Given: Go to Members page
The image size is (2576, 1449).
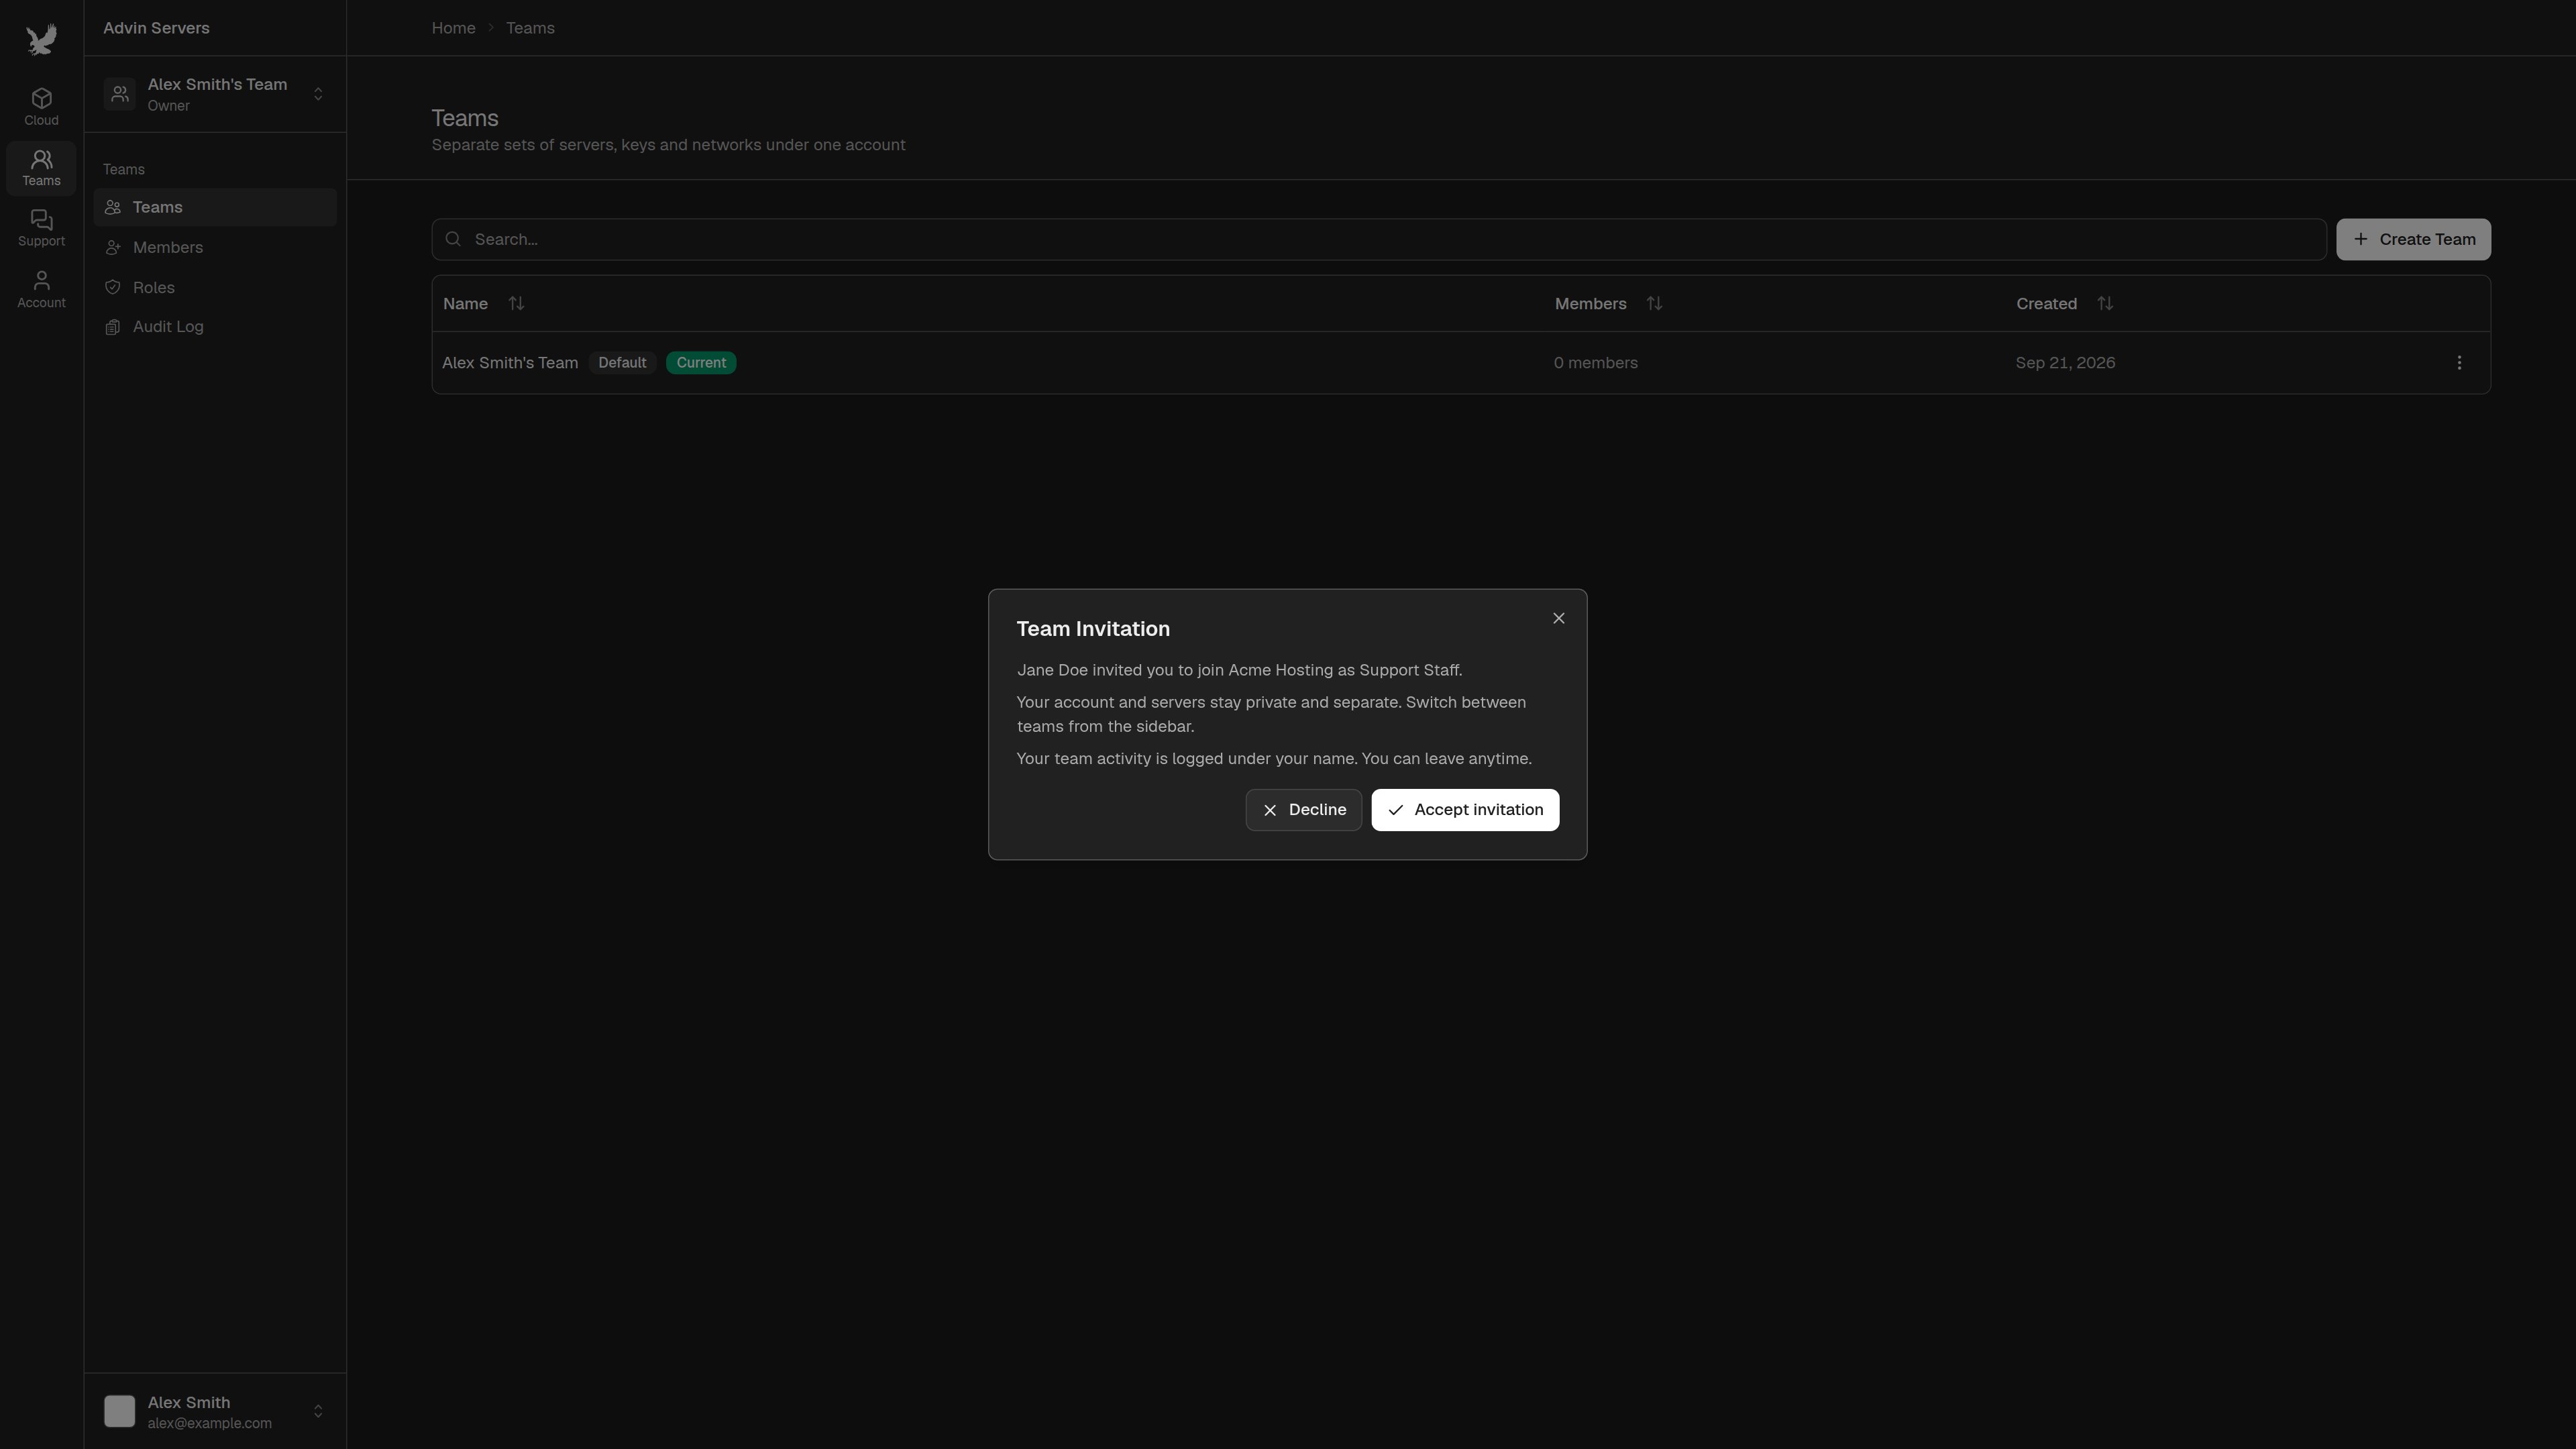Looking at the screenshot, I should point(215,247).
